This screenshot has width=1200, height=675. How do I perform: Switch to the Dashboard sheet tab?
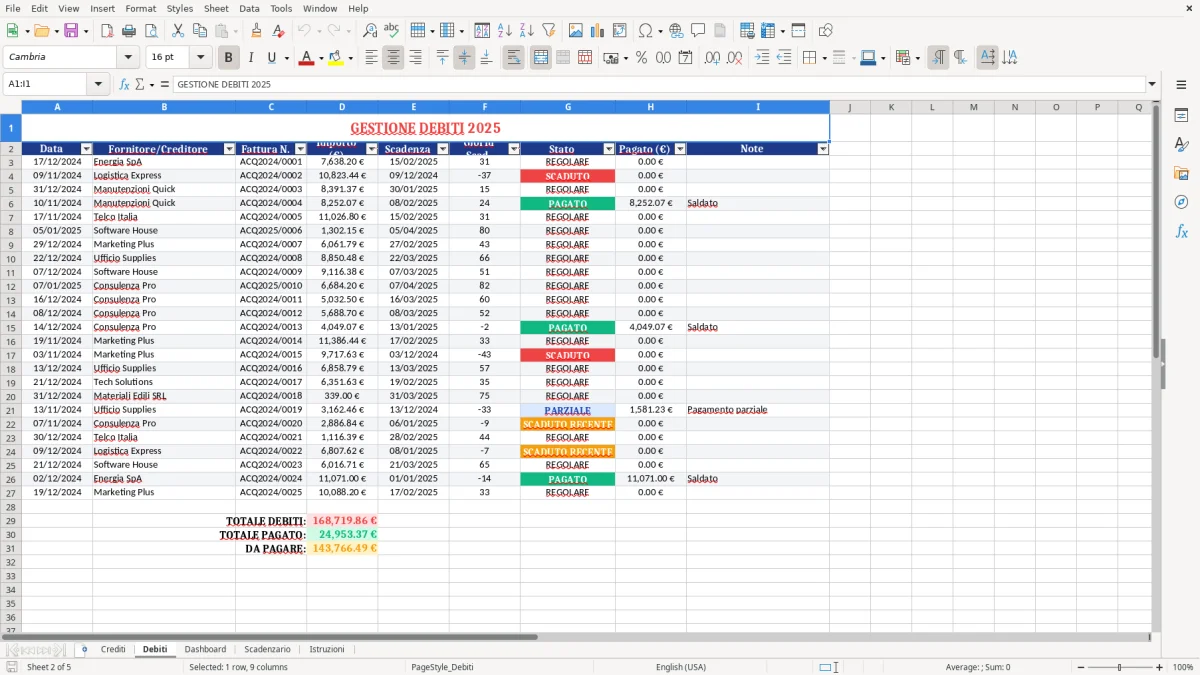tap(205, 649)
